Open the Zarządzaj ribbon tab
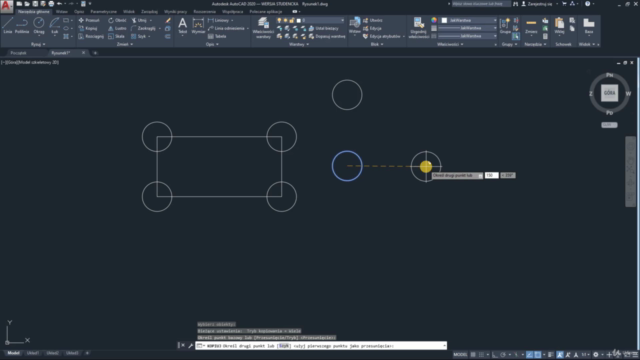The image size is (640, 360). tap(149, 12)
